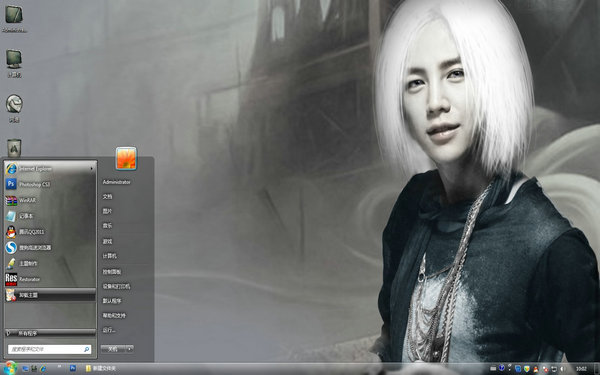Launch Photoshop CS3 from the Start menu
600x375 pixels.
[50, 184]
